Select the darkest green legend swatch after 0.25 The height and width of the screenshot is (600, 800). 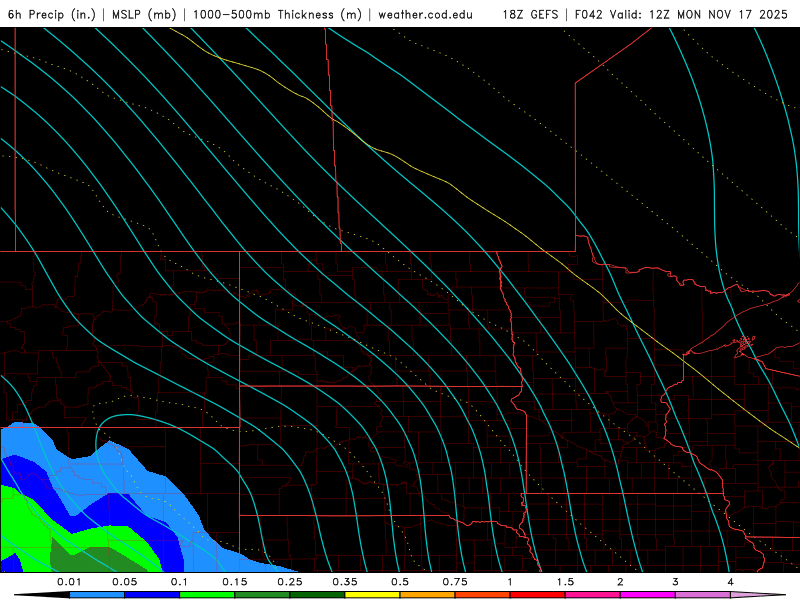tap(317, 595)
